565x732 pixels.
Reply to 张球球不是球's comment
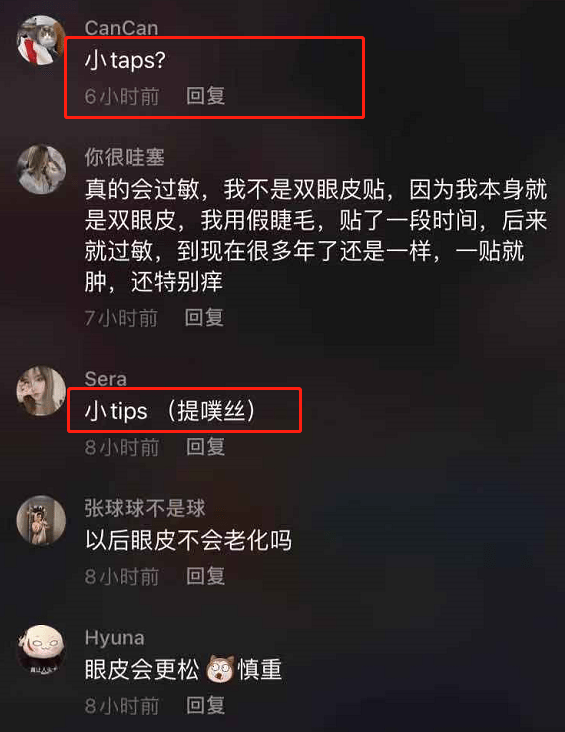pos(205,576)
